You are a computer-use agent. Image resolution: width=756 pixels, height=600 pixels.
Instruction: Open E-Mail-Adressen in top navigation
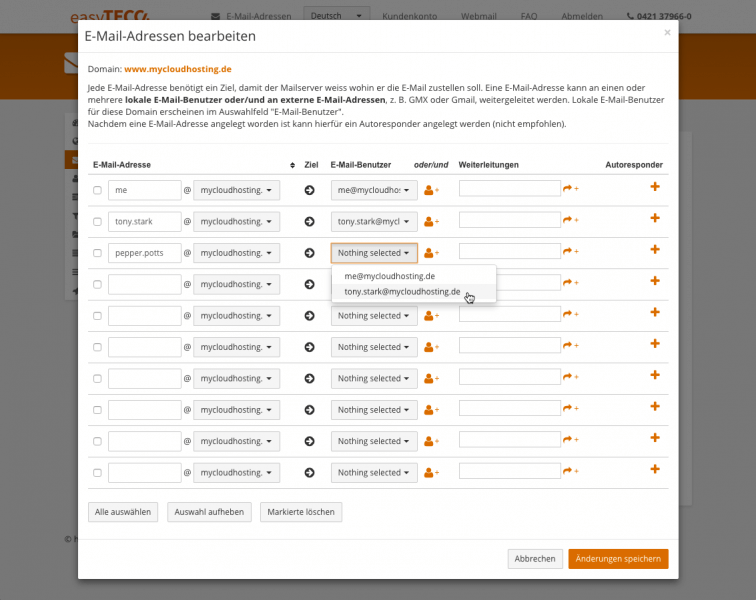click(x=251, y=16)
